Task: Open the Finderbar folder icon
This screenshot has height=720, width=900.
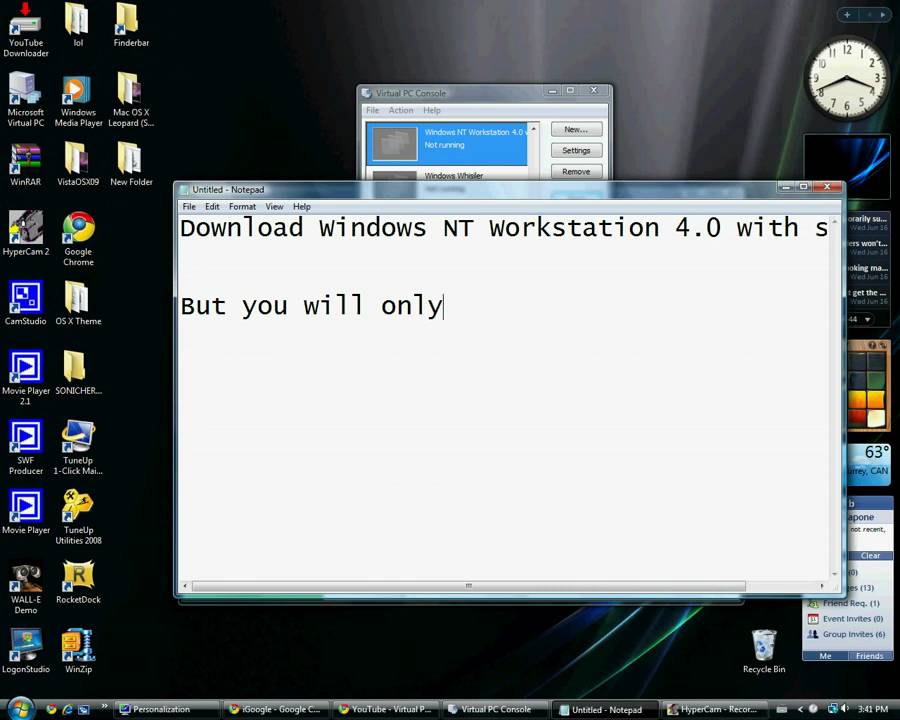Action: [131, 25]
